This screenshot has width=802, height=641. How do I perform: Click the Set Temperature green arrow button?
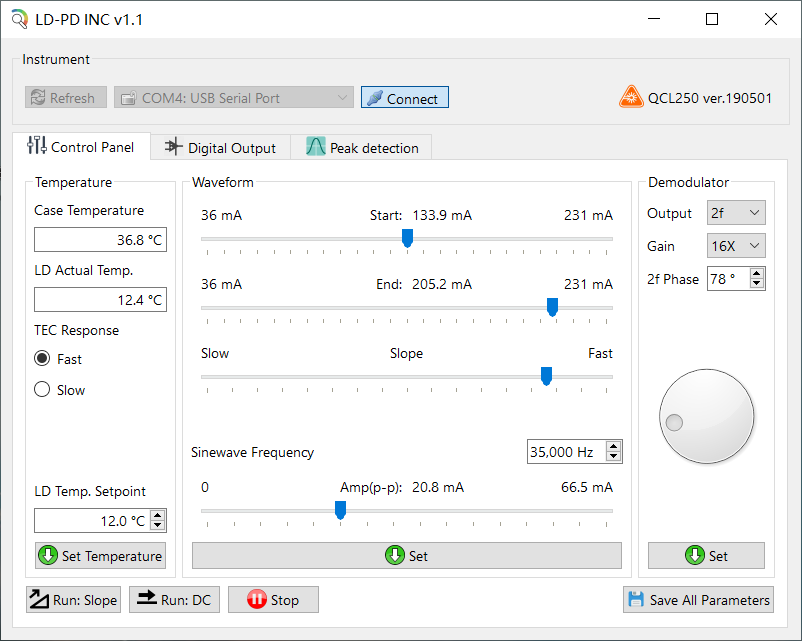coord(100,556)
